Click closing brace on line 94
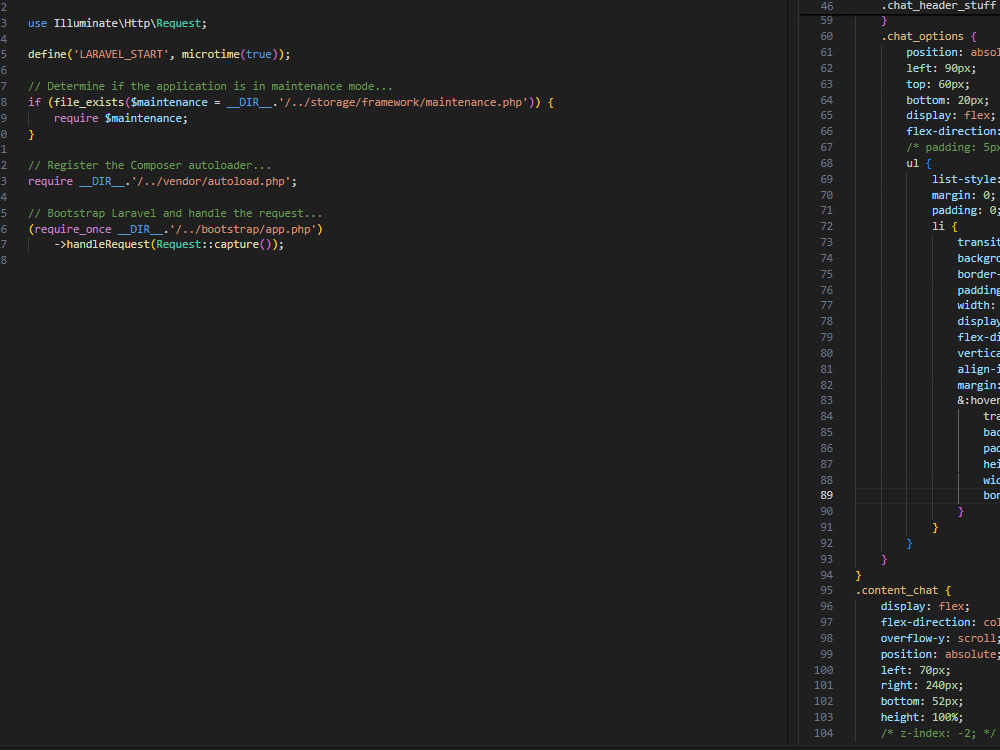The height and width of the screenshot is (750, 1000). [x=858, y=575]
